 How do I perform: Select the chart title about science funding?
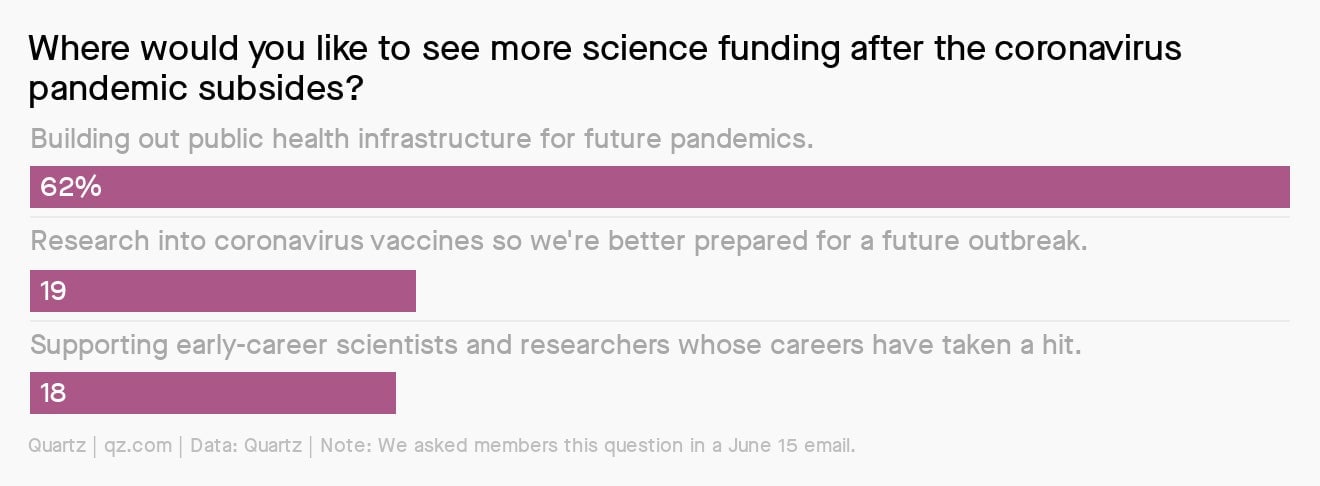pos(606,69)
